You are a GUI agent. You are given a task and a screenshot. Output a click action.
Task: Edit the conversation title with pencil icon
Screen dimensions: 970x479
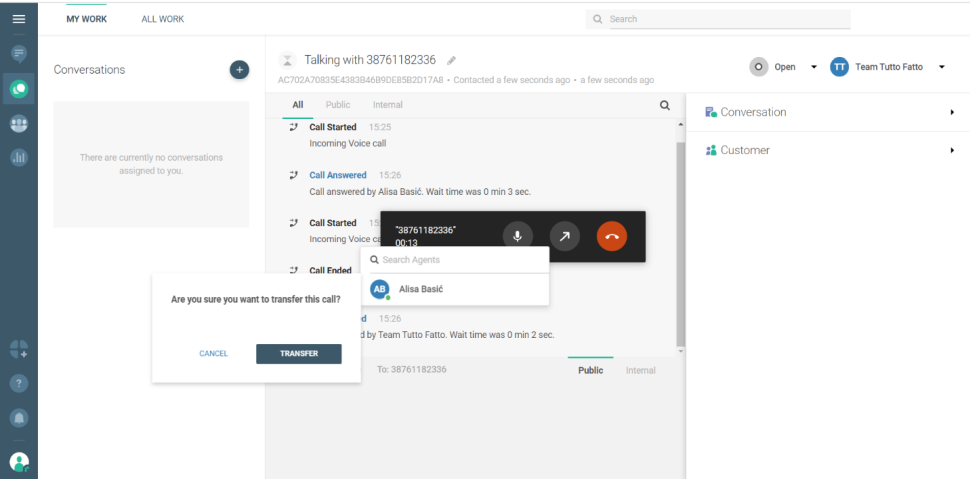click(452, 61)
